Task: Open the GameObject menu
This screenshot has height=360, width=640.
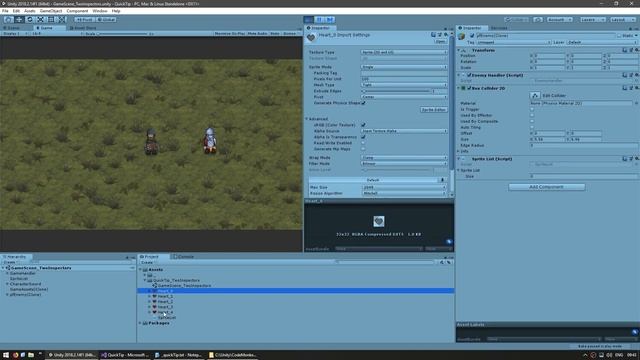Action: coord(51,11)
